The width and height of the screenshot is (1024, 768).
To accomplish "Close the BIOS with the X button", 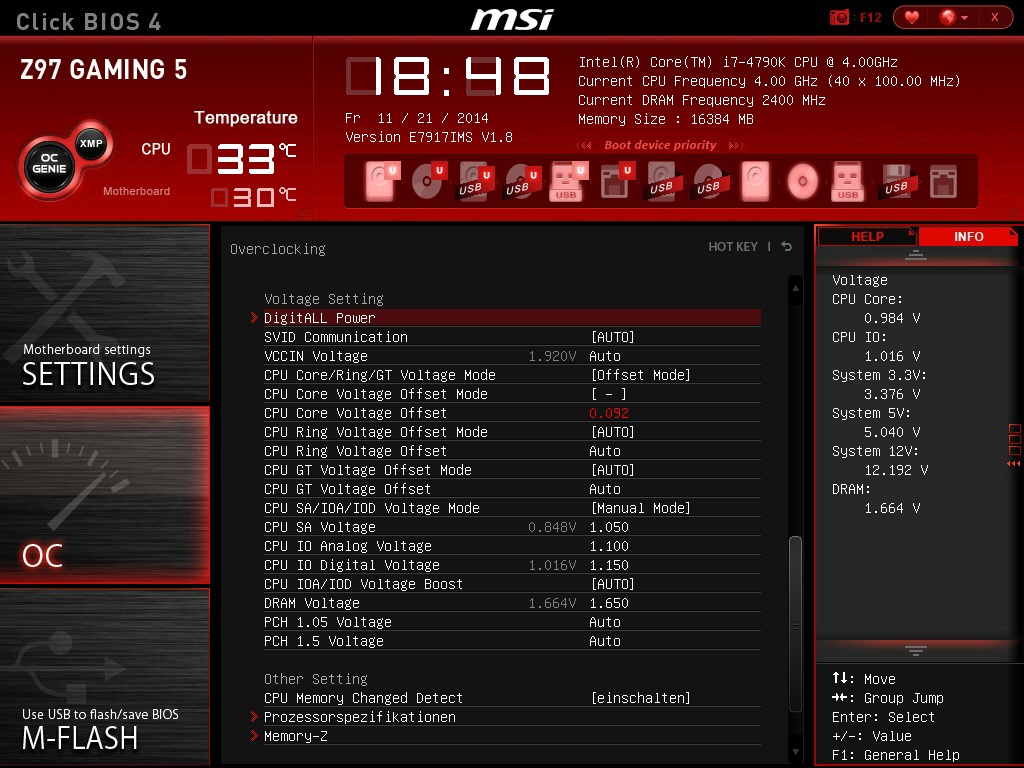I will click(995, 18).
